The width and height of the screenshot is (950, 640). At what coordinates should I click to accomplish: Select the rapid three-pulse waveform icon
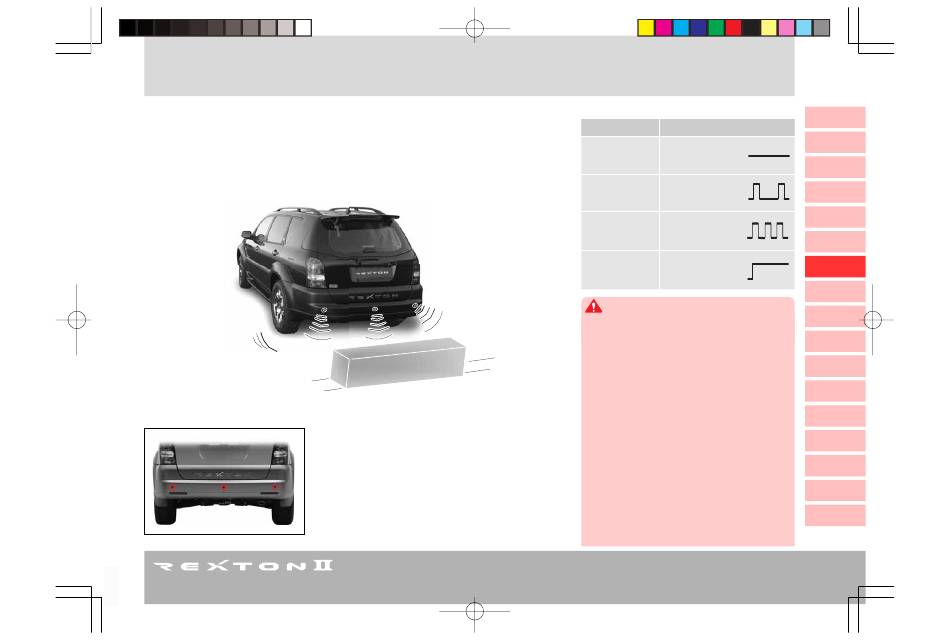767,230
